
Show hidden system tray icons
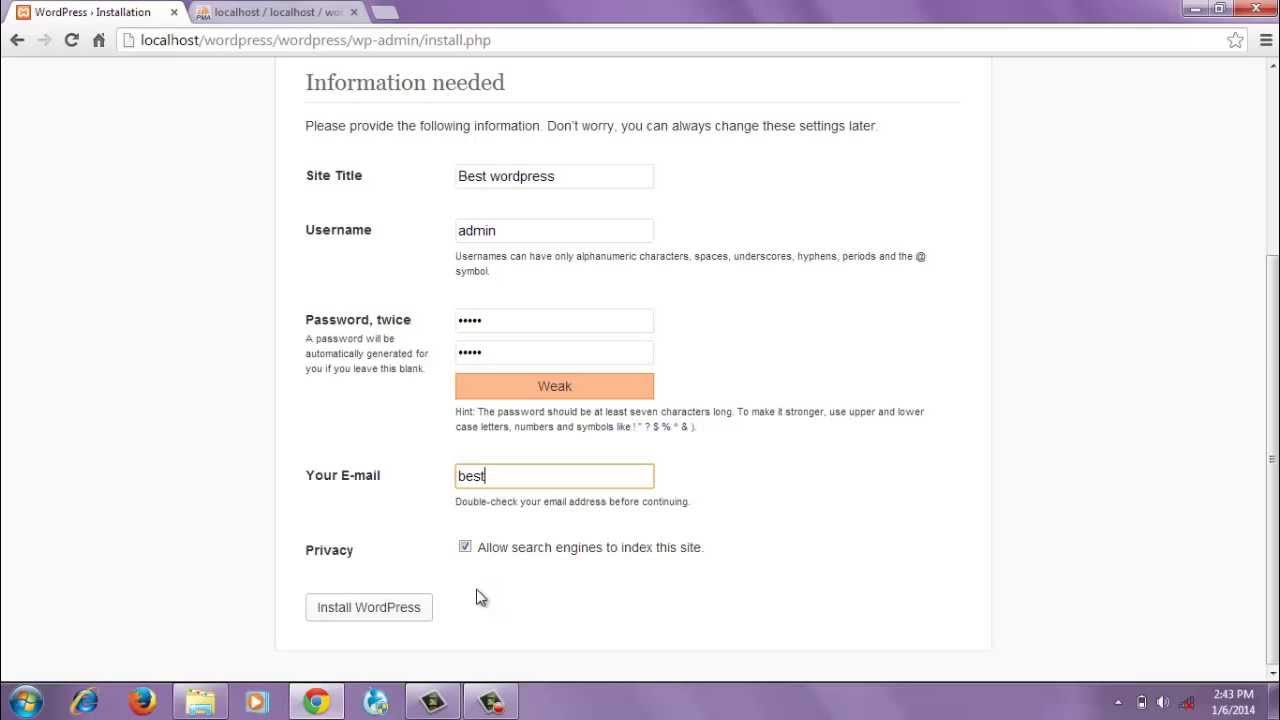click(x=1118, y=702)
